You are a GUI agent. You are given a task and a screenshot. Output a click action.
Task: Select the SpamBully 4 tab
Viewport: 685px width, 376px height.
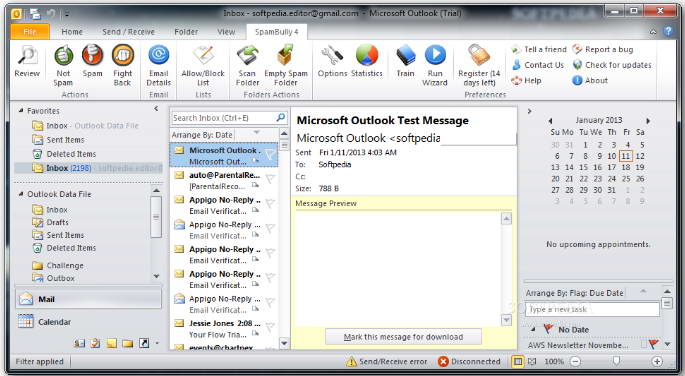[277, 32]
